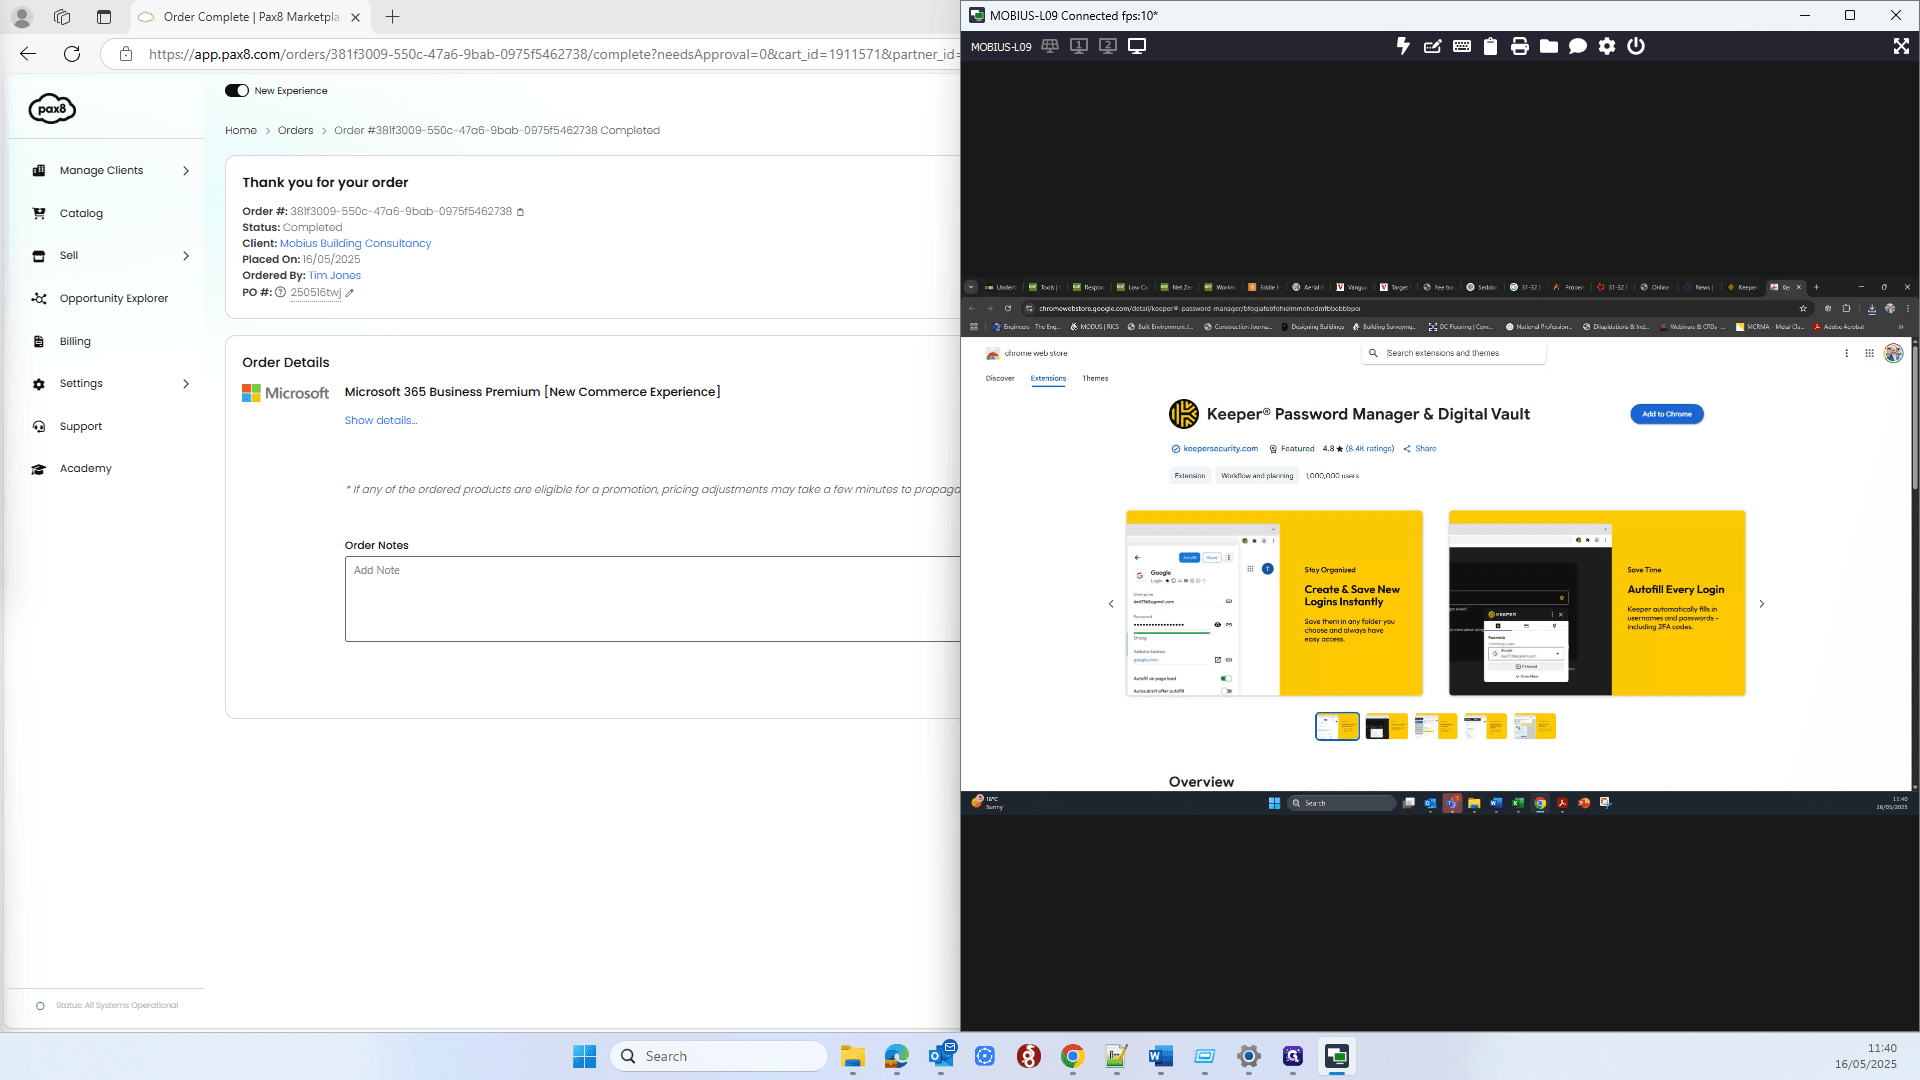The width and height of the screenshot is (1920, 1080).
Task: Open the annotate pencil tool in remote toolbar
Action: (x=1432, y=46)
